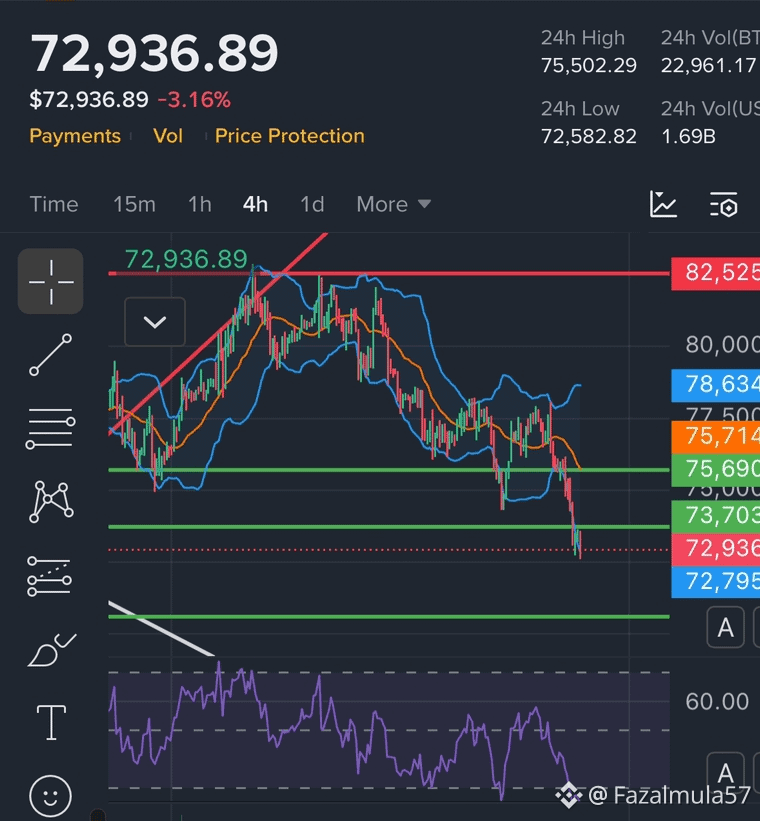The height and width of the screenshot is (821, 760).
Task: Click the $72,936.89 USD price text
Action: 89,99
